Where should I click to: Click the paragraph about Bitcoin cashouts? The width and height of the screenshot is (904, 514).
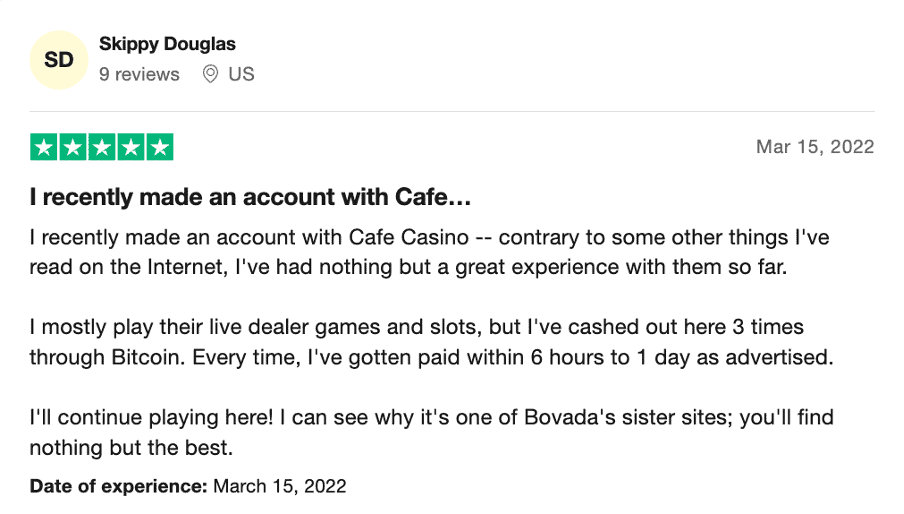pos(431,342)
